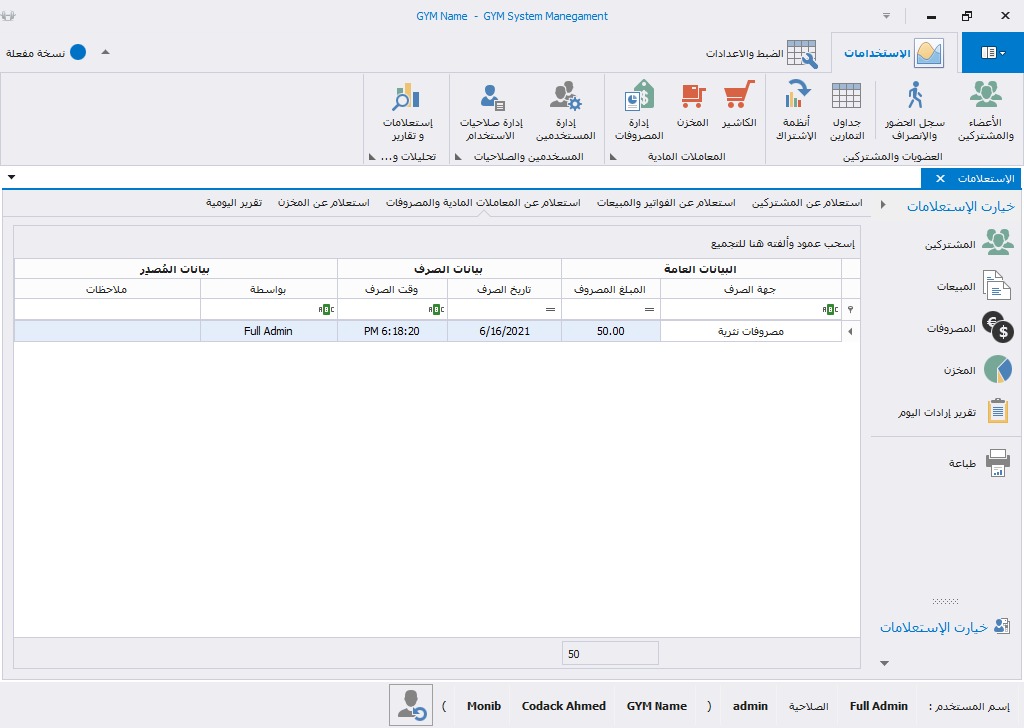The height and width of the screenshot is (728, 1024).
Task: Select المشتركين in side query options
Action: point(968,244)
